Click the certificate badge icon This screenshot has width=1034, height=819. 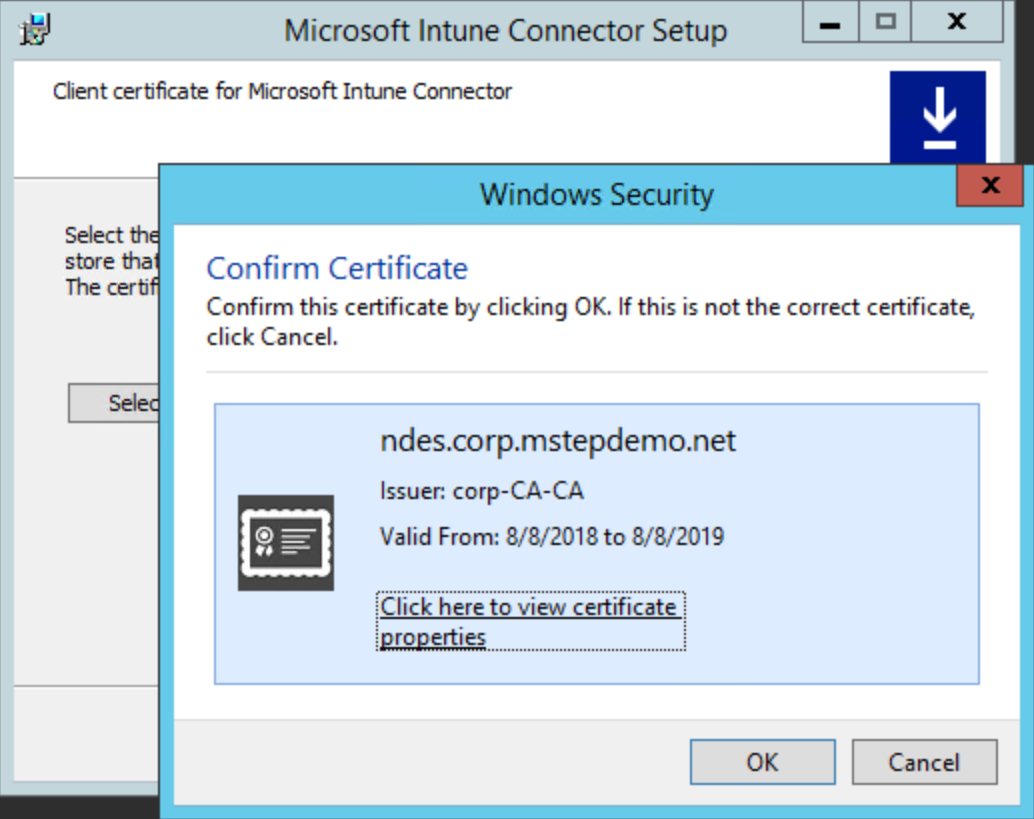(x=286, y=543)
